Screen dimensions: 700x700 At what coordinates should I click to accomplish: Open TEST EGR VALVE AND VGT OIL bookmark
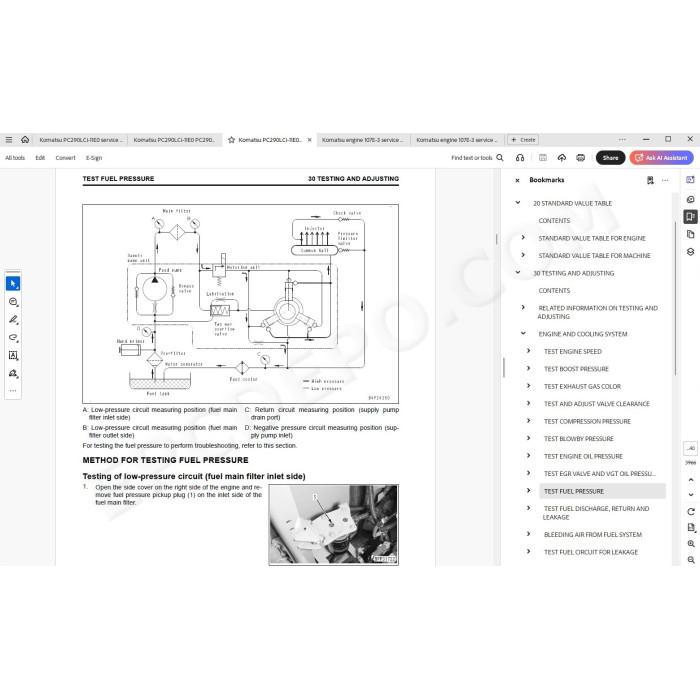tap(600, 474)
